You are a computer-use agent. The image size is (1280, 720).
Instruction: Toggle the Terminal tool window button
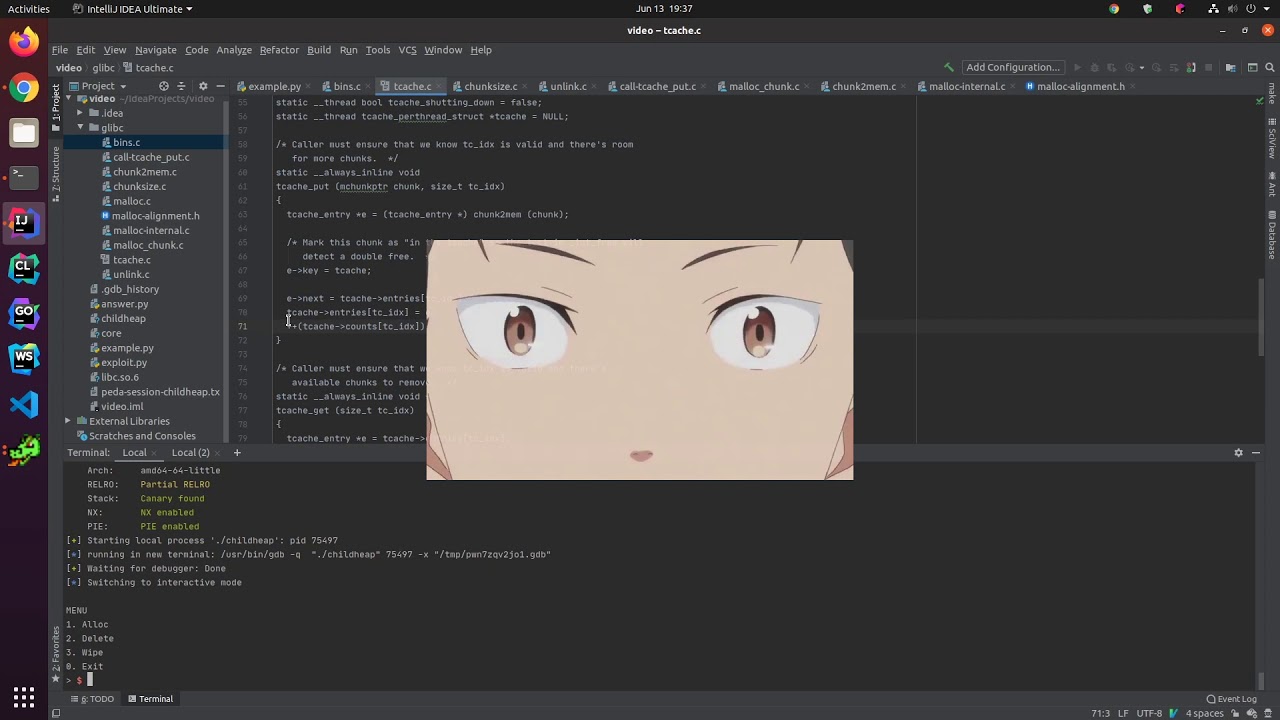tap(150, 699)
